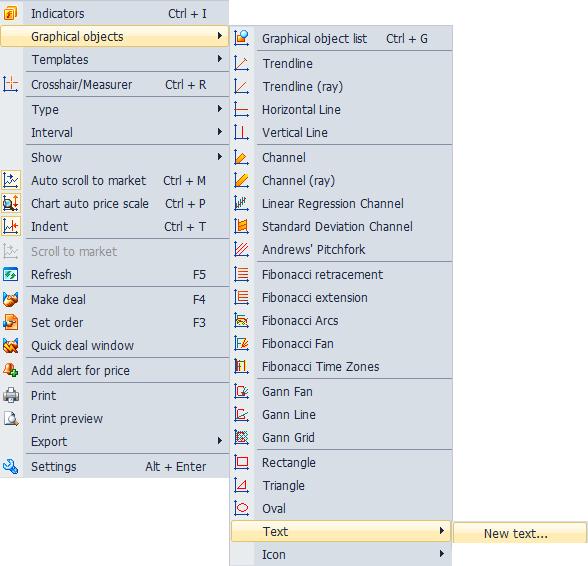The width and height of the screenshot is (588, 566).
Task: Select the Fibonacci Arcs icon
Action: [241, 321]
